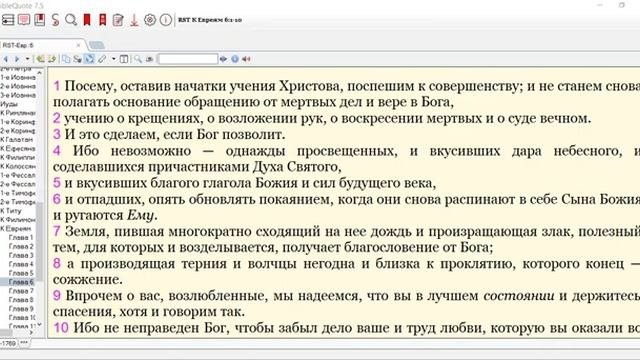The image size is (640, 360).
Task: Select К Ефесянам in the book list
Action: click(x=18, y=149)
